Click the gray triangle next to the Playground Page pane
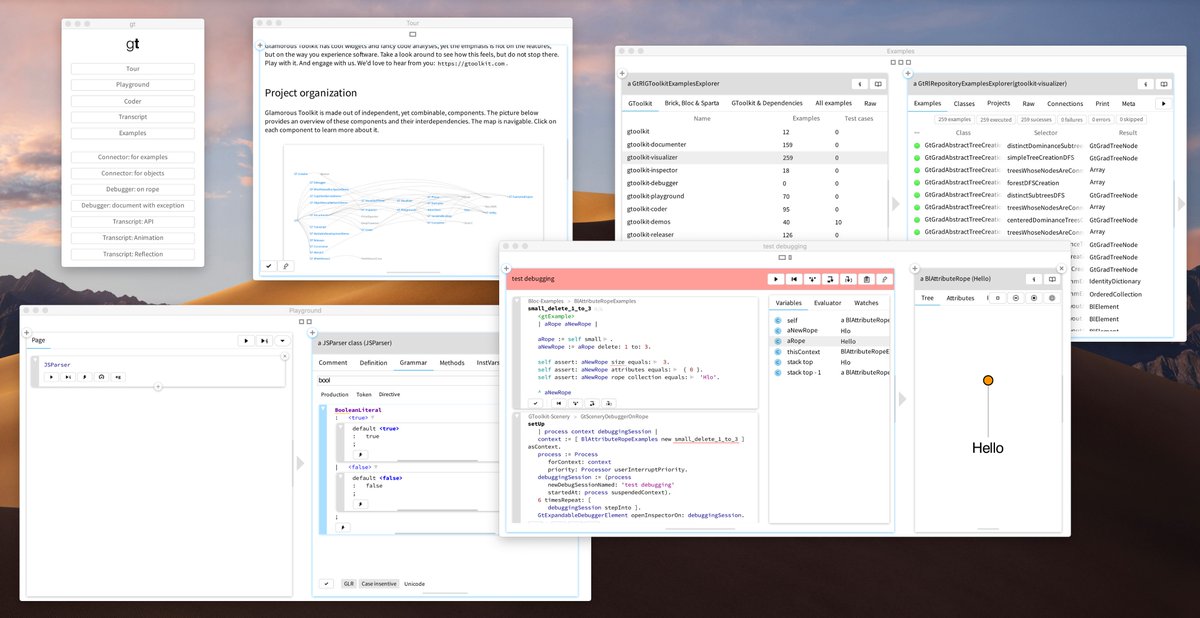This screenshot has width=1200, height=618. (300, 463)
